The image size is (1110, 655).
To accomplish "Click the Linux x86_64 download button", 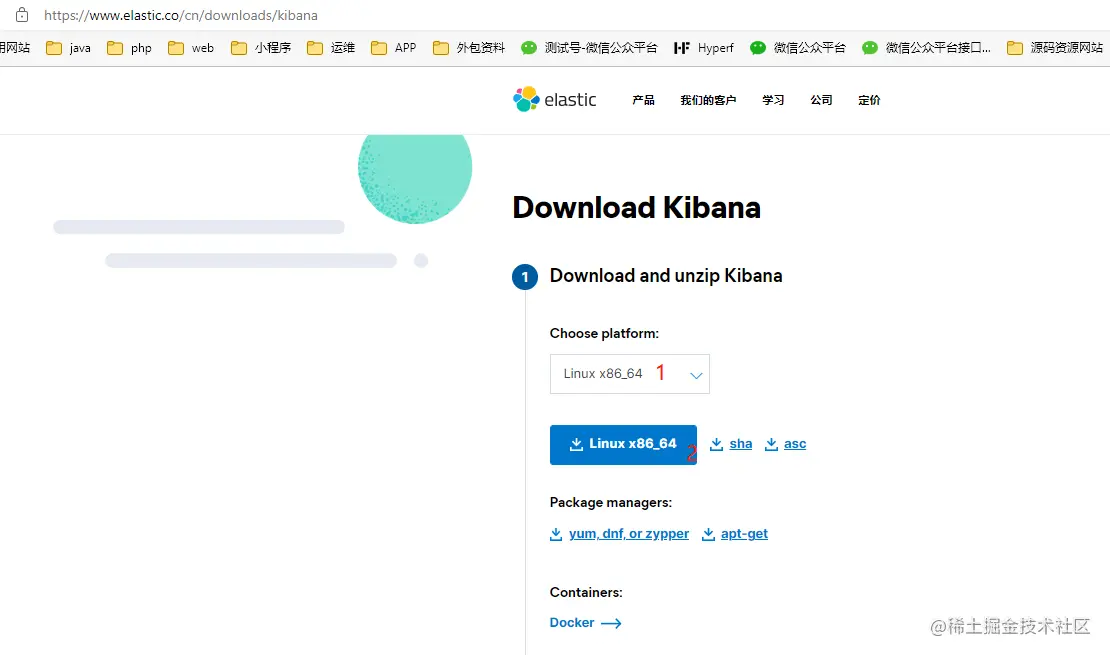I will [623, 445].
